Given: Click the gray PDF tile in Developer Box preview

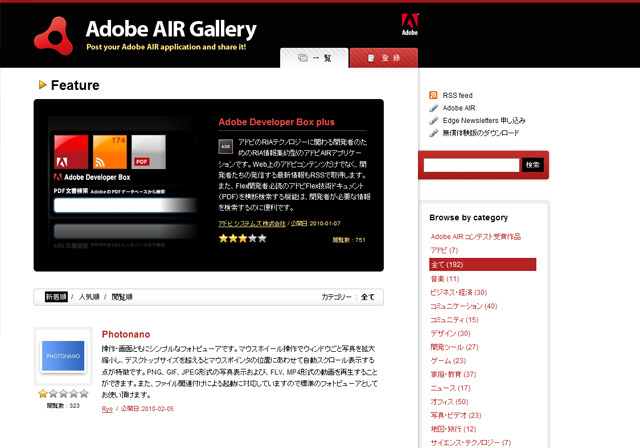Looking at the screenshot, I should [149, 152].
